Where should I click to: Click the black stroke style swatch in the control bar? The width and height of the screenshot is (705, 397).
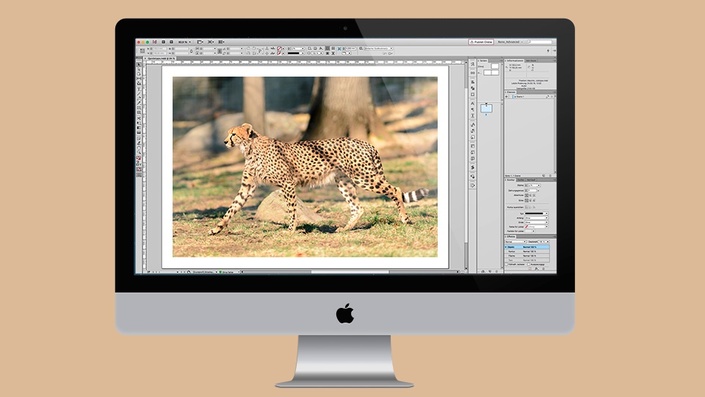[294, 53]
